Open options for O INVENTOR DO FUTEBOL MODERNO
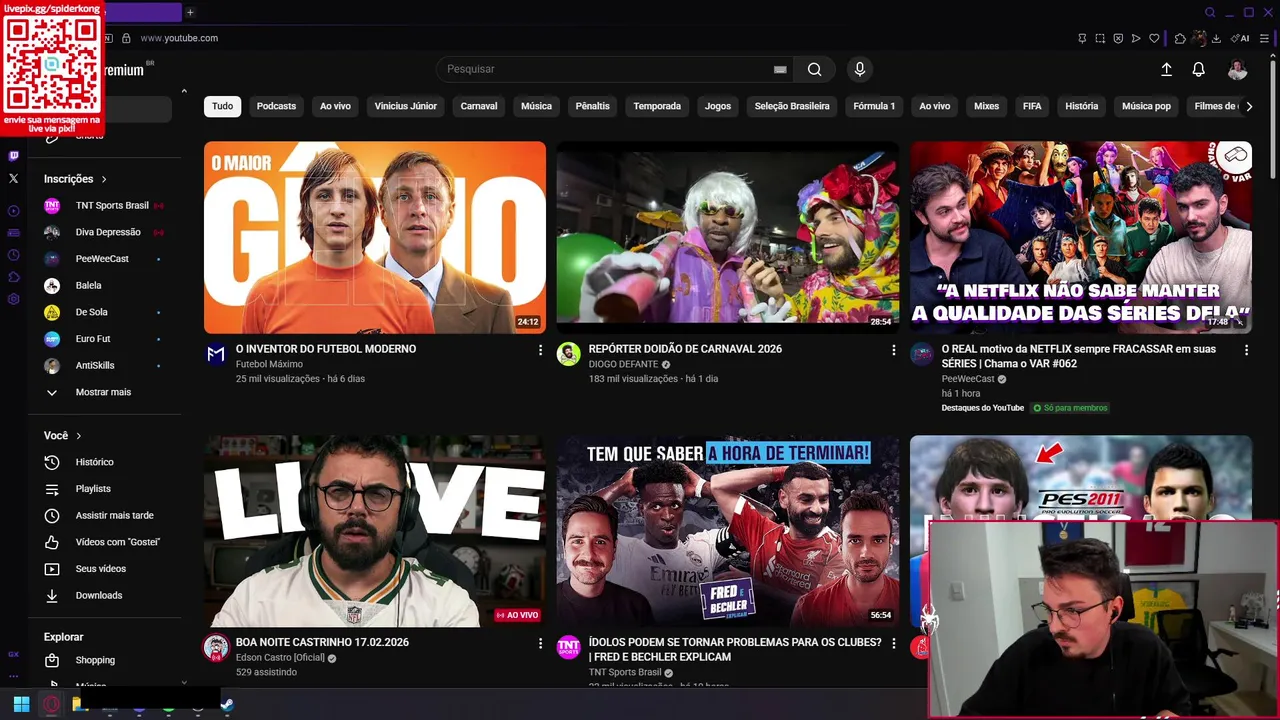The image size is (1280, 720). pos(540,350)
